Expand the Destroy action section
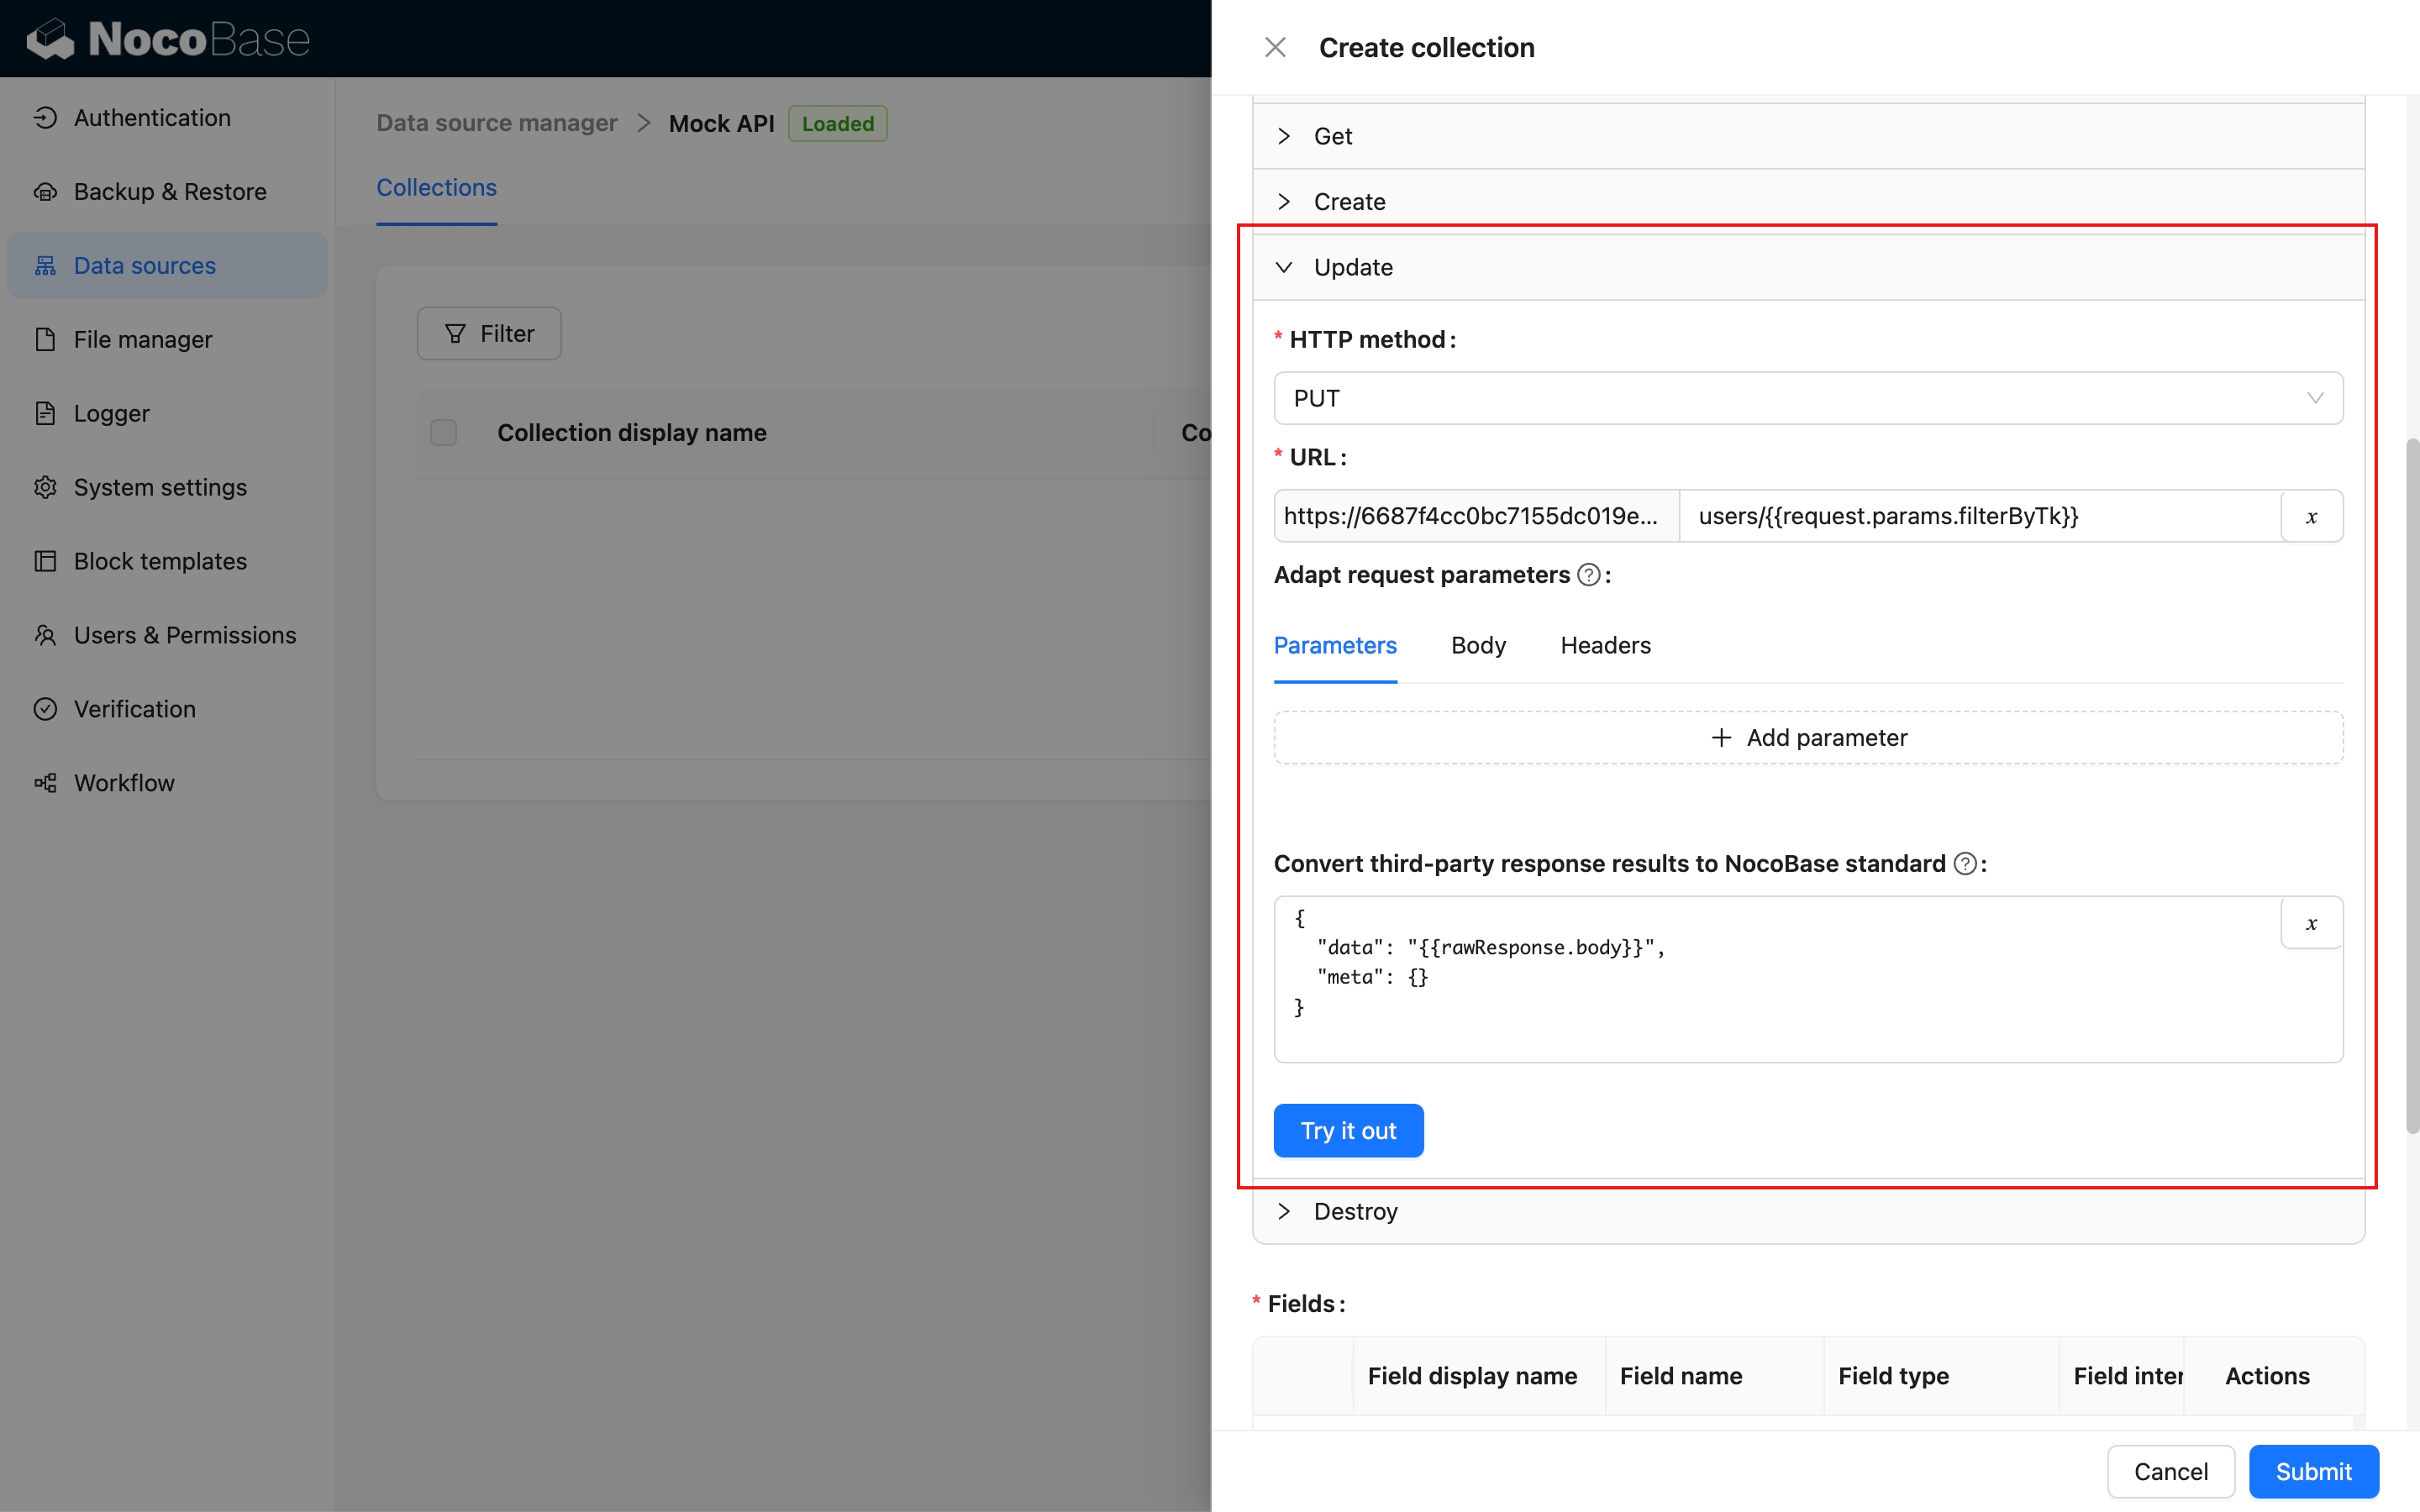 (1355, 1211)
